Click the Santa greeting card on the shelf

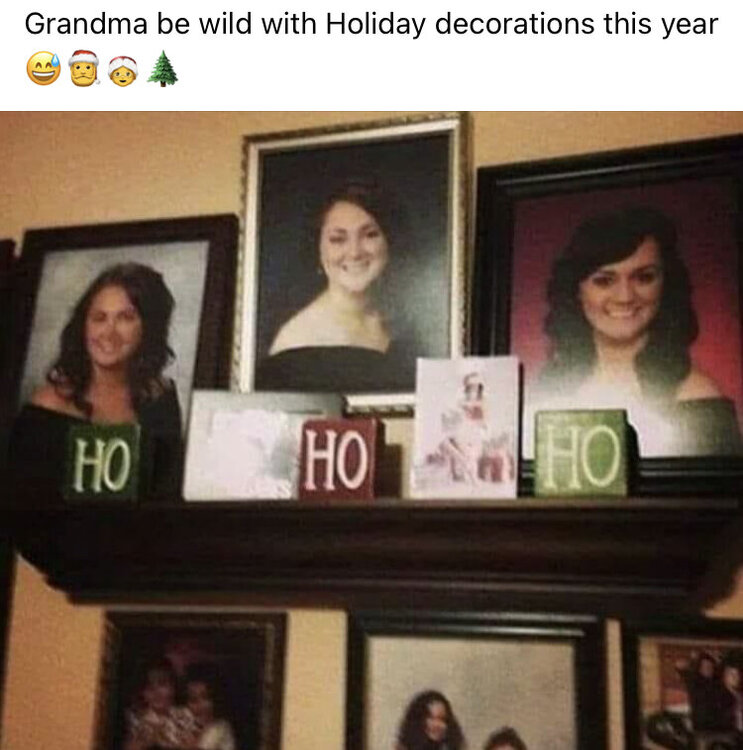466,427
